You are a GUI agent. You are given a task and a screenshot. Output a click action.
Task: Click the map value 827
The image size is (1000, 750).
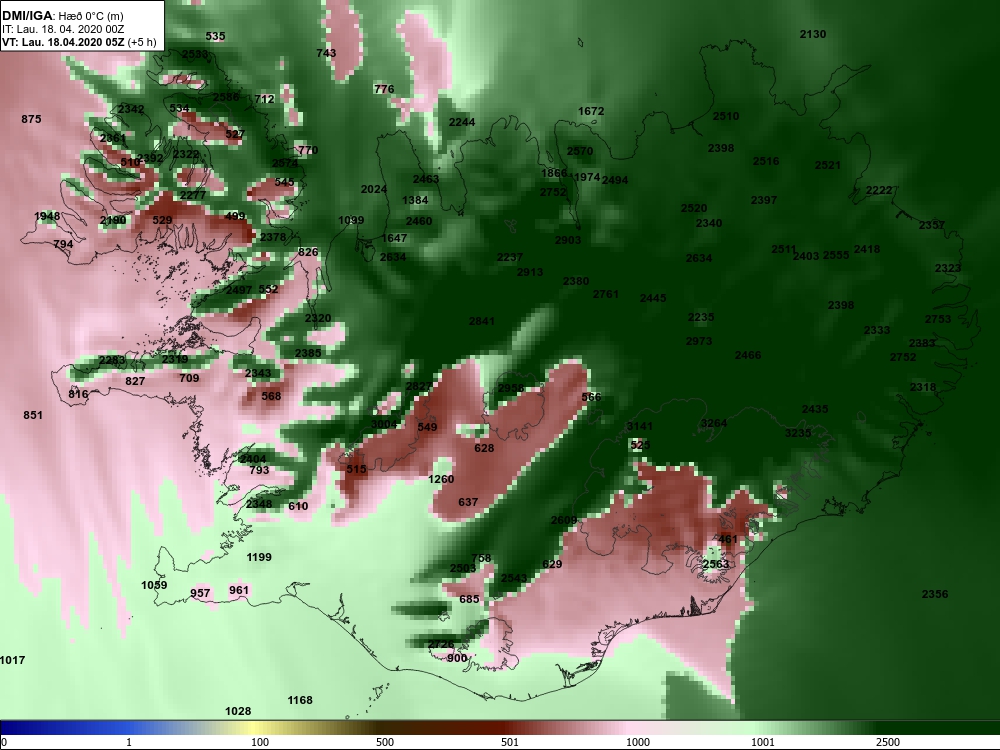(135, 381)
